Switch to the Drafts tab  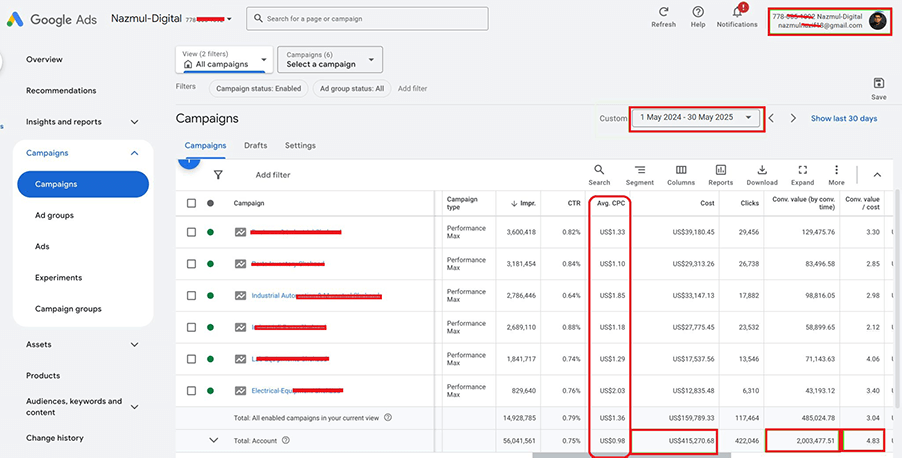255,146
